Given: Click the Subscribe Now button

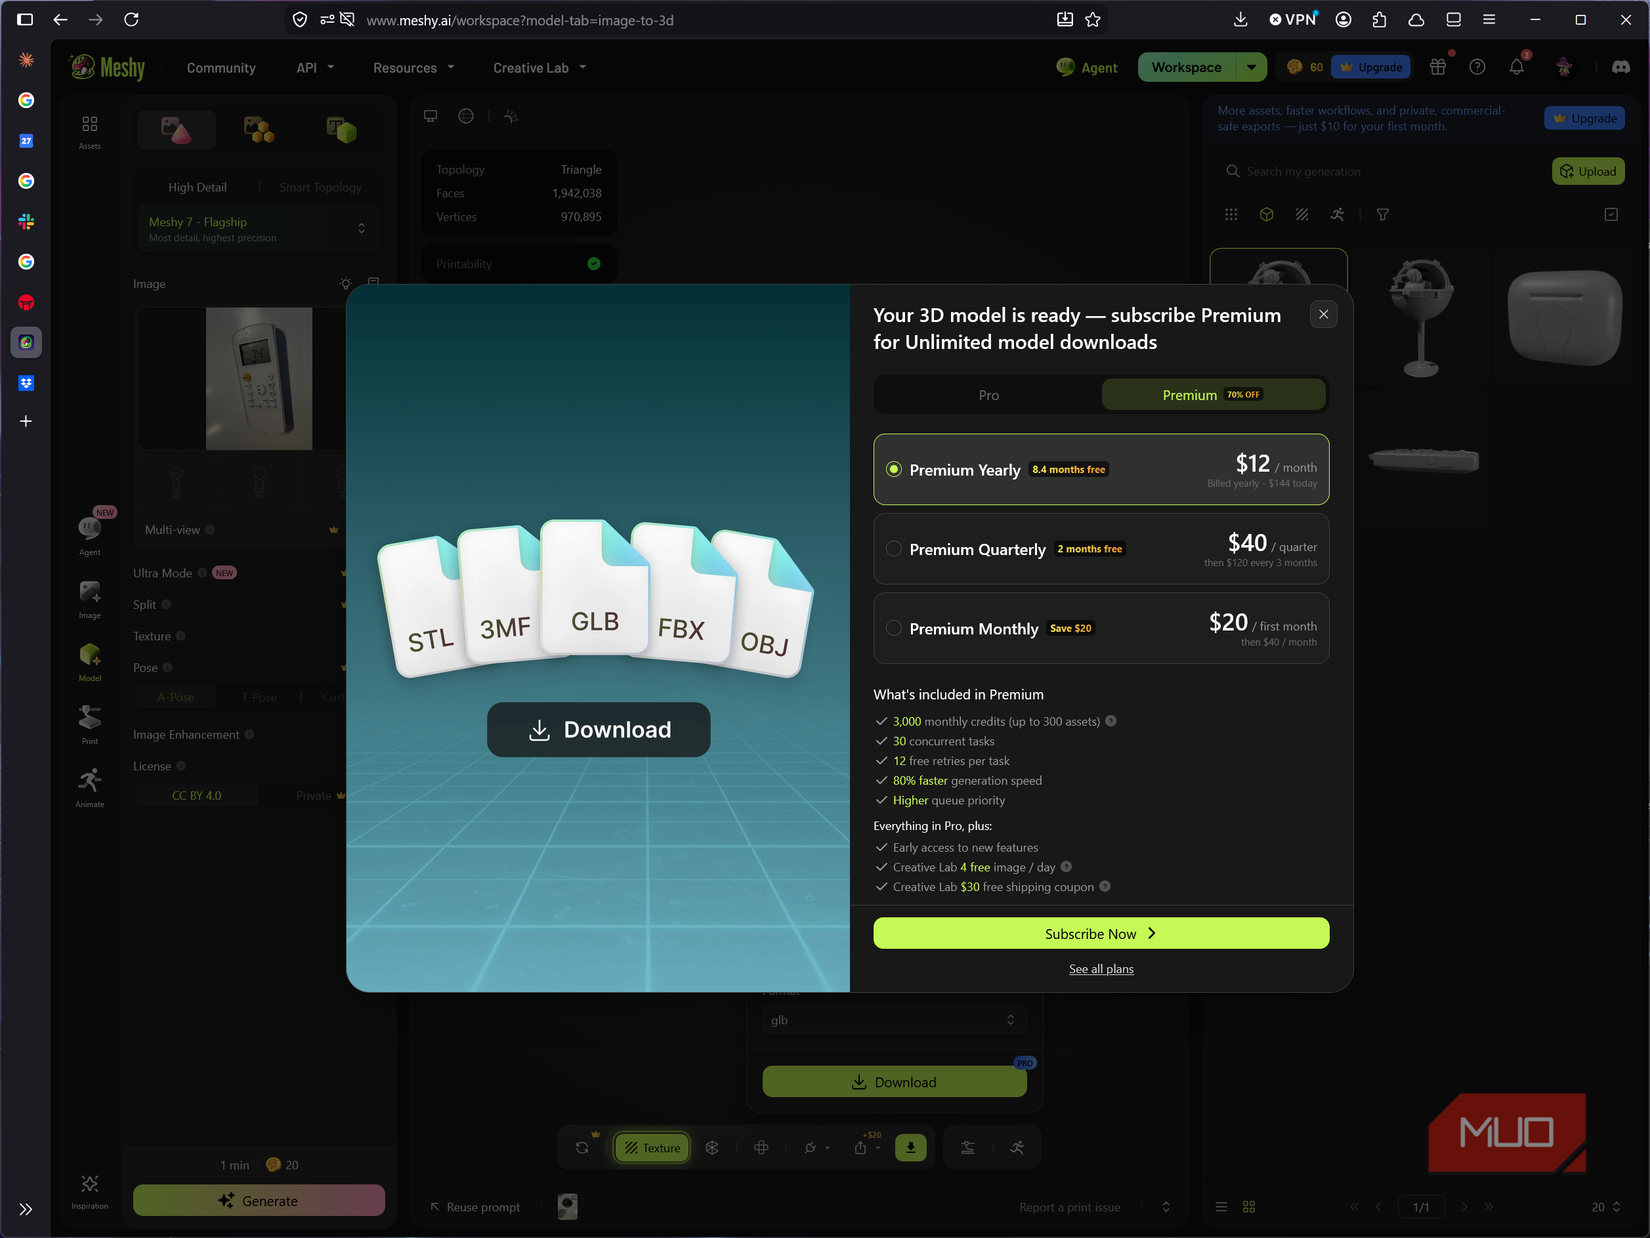Looking at the screenshot, I should point(1101,933).
